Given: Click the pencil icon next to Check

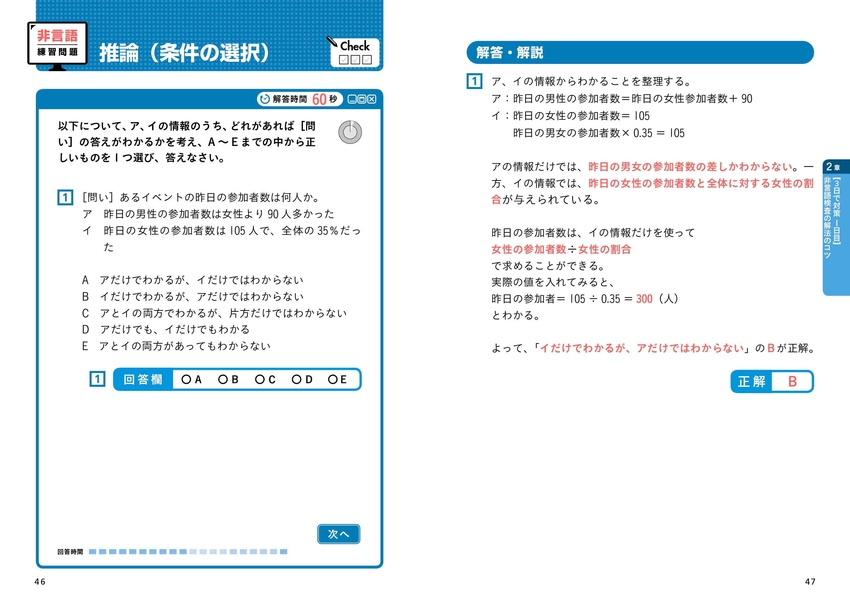Looking at the screenshot, I should (x=332, y=42).
